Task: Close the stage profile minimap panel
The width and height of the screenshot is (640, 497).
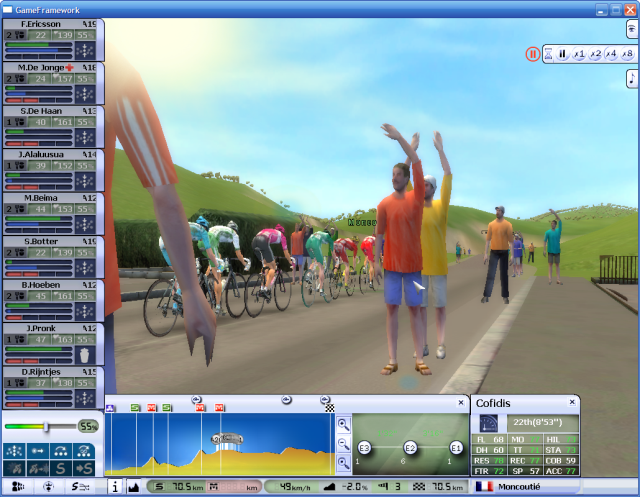Action: [x=462, y=402]
